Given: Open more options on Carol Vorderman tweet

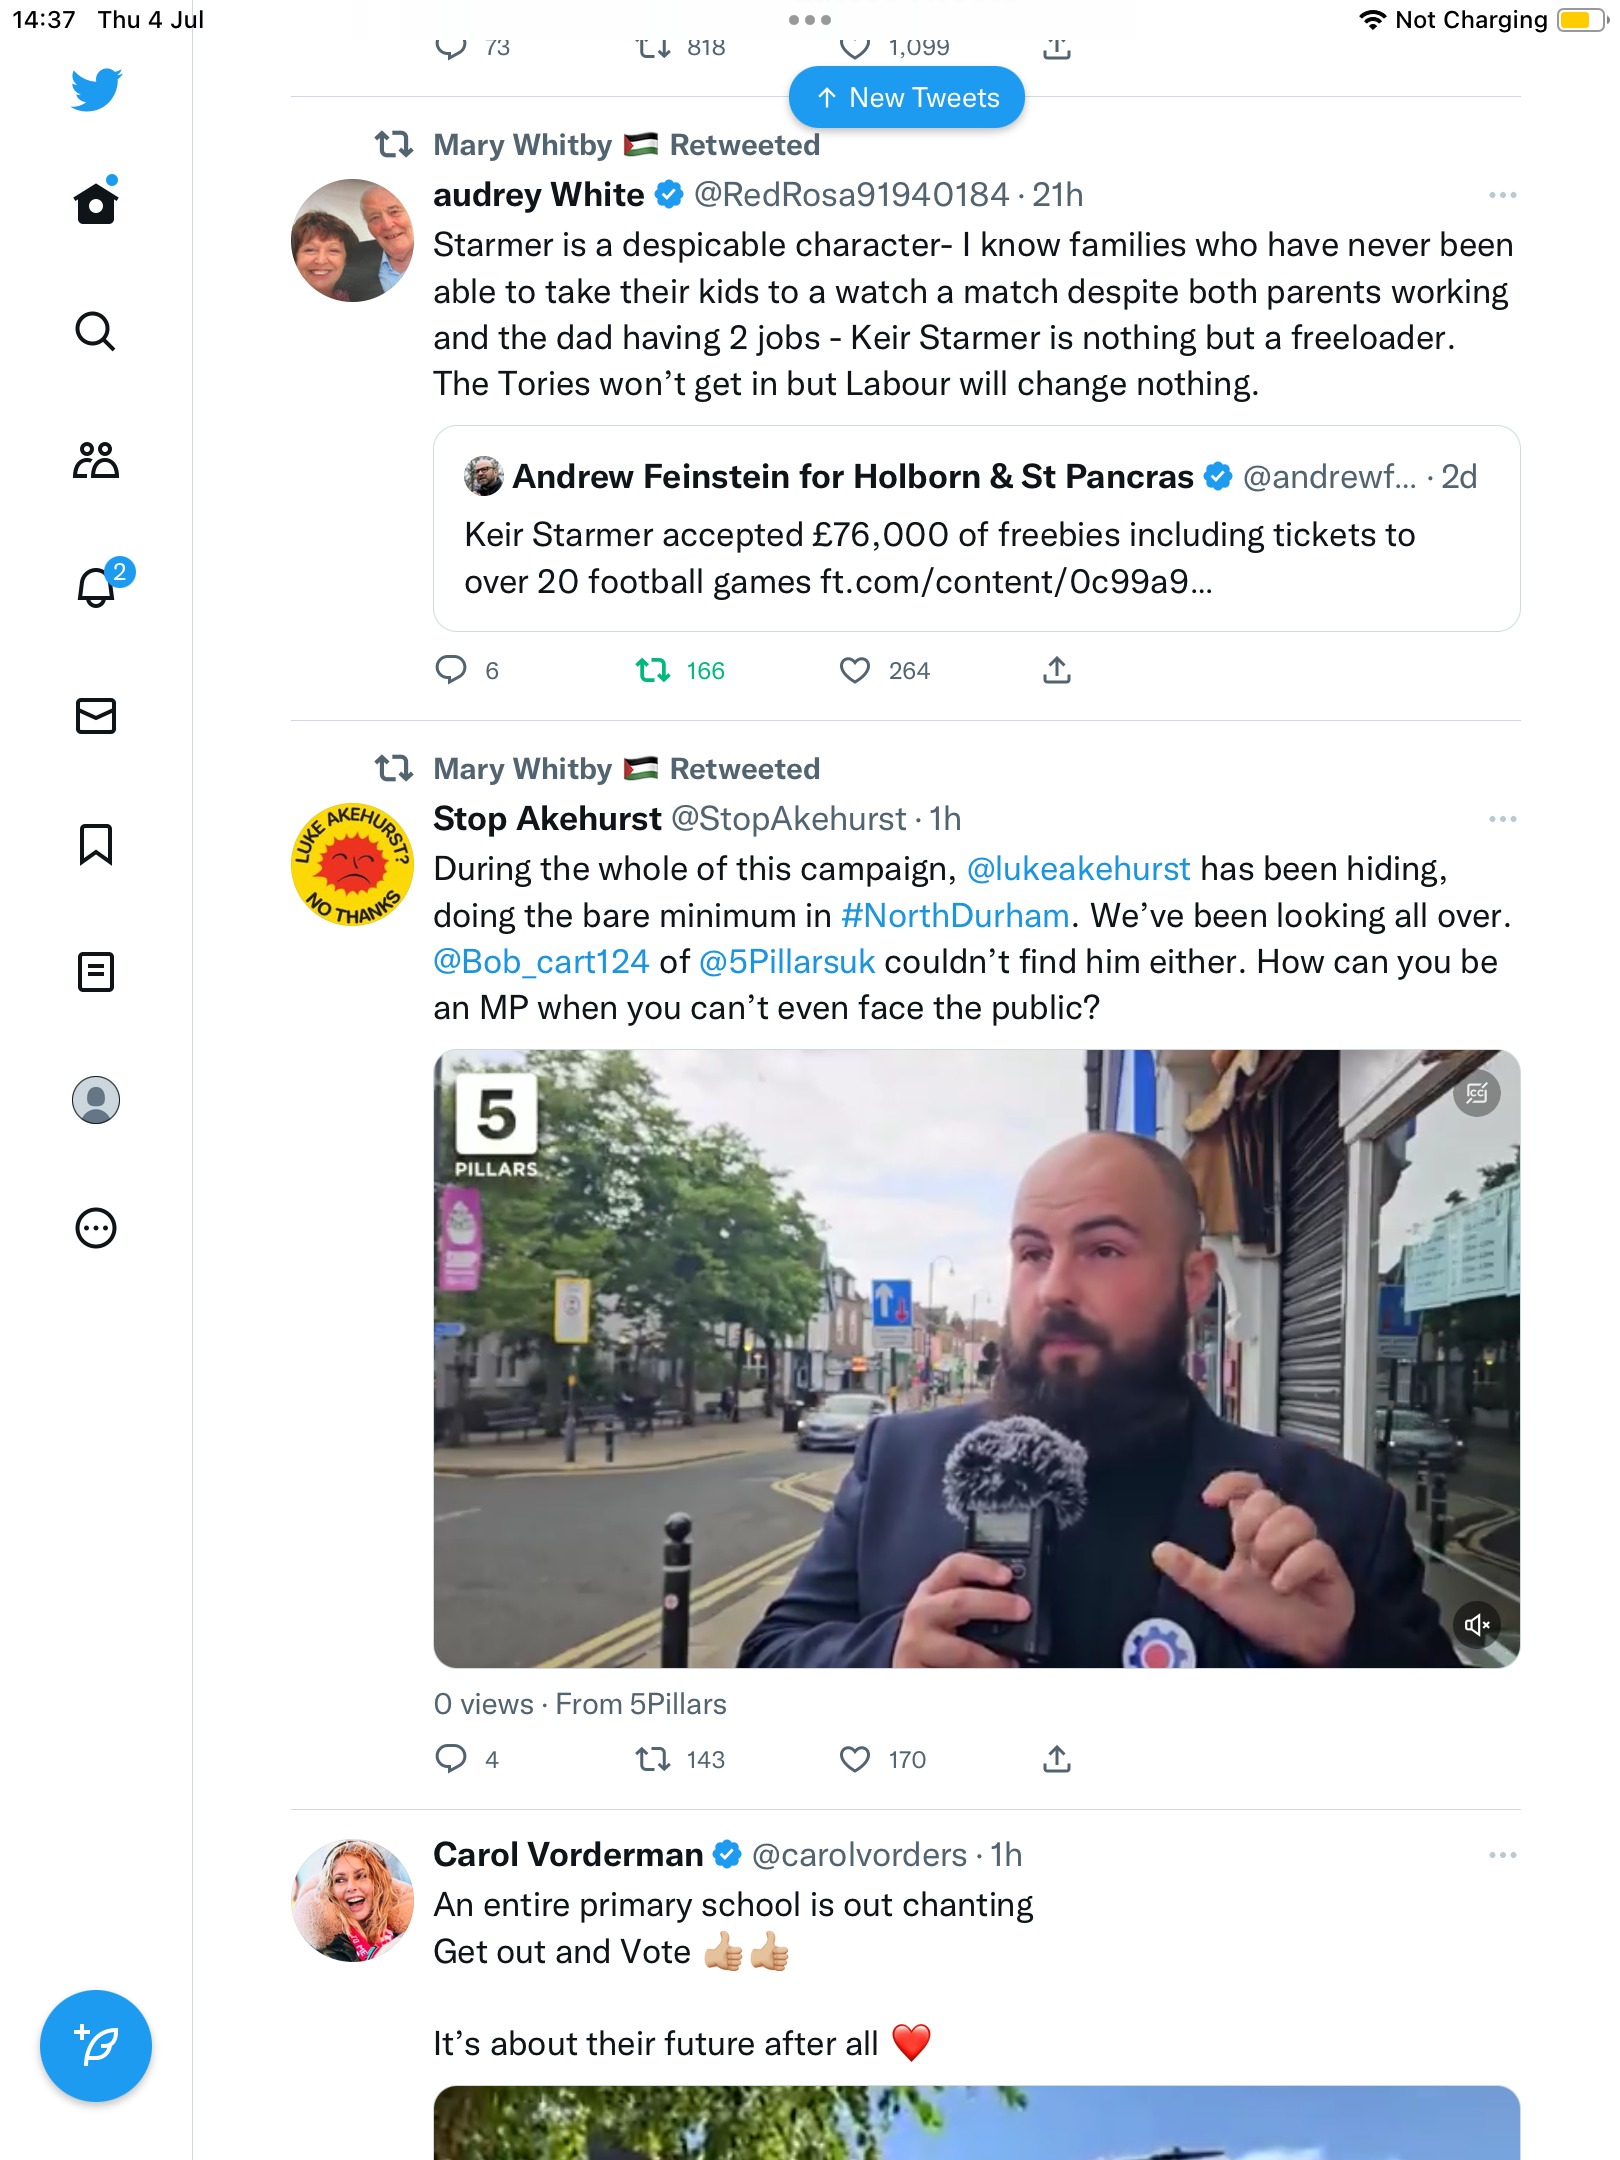Looking at the screenshot, I should point(1502,1855).
